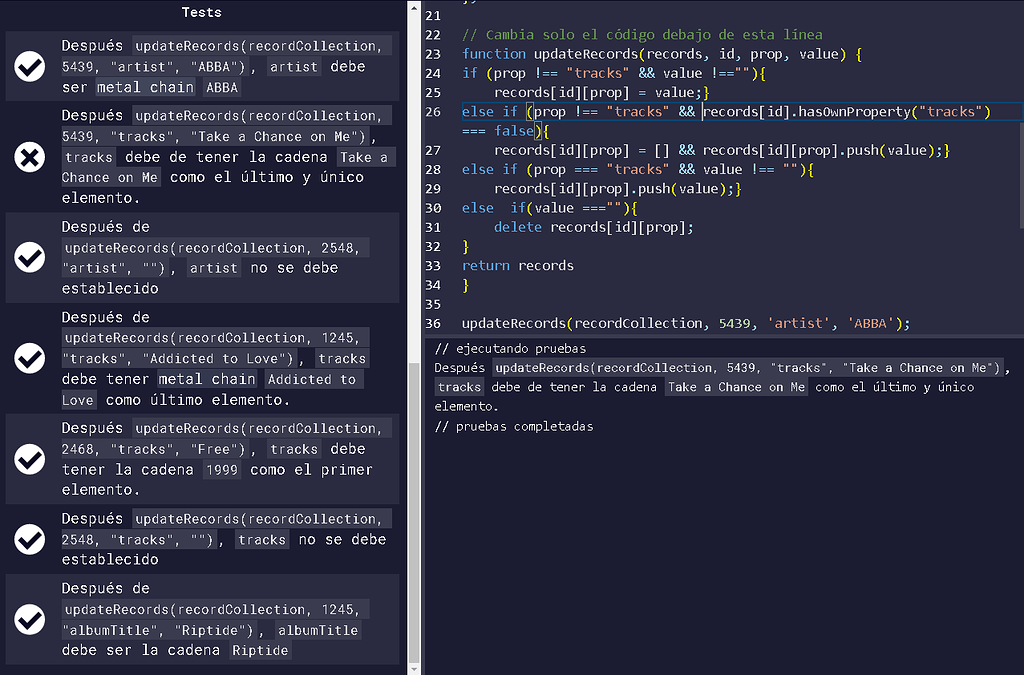The width and height of the screenshot is (1024, 675).
Task: Click the checkmark on the 'artist no se debe establecido' test
Action: pos(29,257)
